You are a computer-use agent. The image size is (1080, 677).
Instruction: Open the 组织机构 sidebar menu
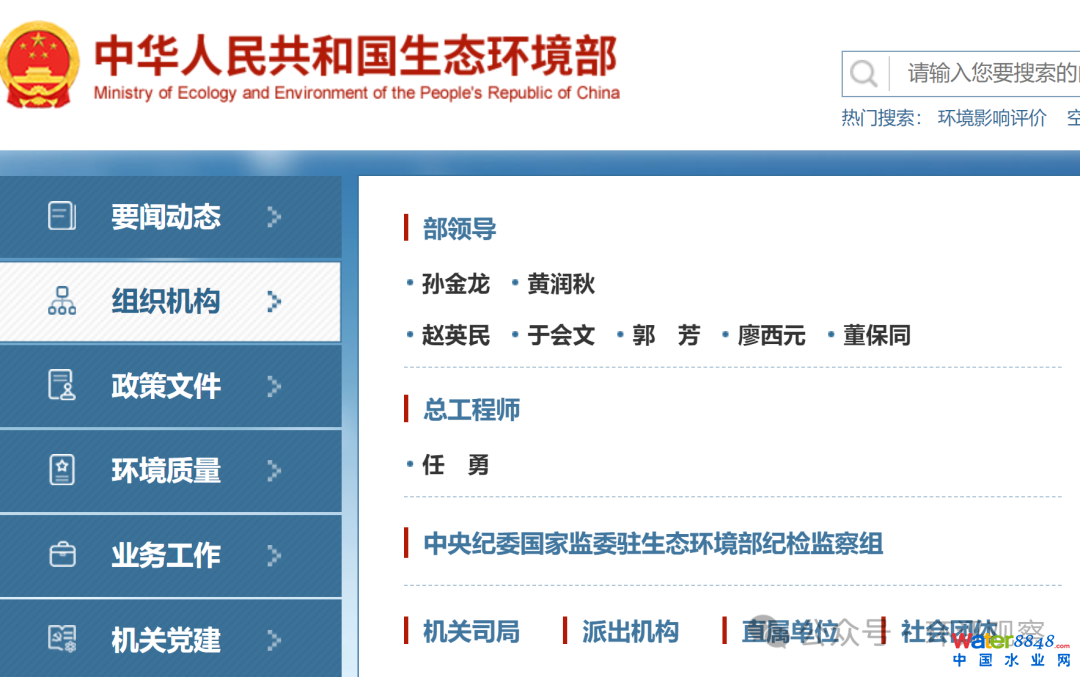(x=166, y=301)
